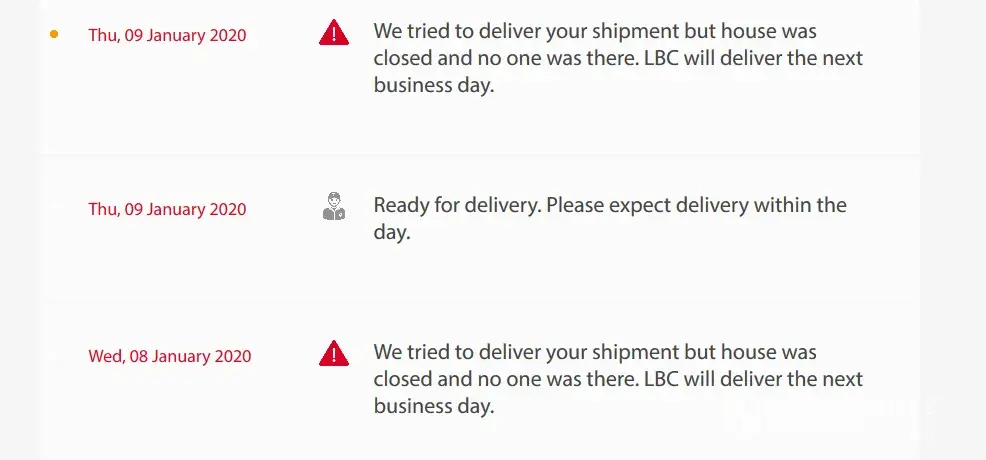
Task: Select the Wed, 08 January 2020 date
Action: click(169, 356)
